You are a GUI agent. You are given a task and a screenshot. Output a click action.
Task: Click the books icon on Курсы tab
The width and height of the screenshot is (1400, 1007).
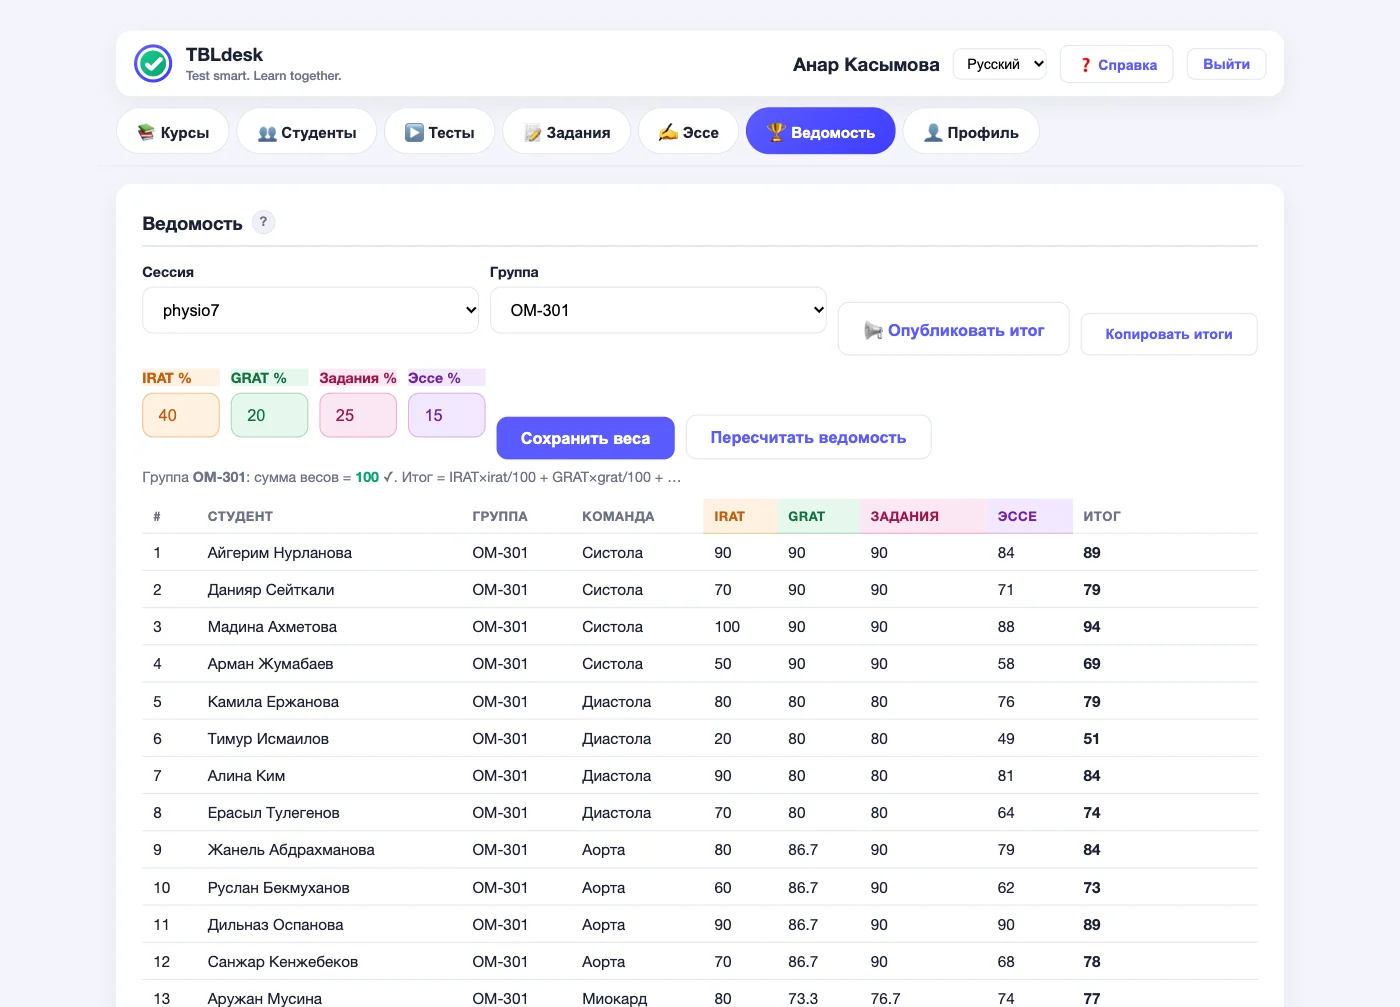coord(146,132)
